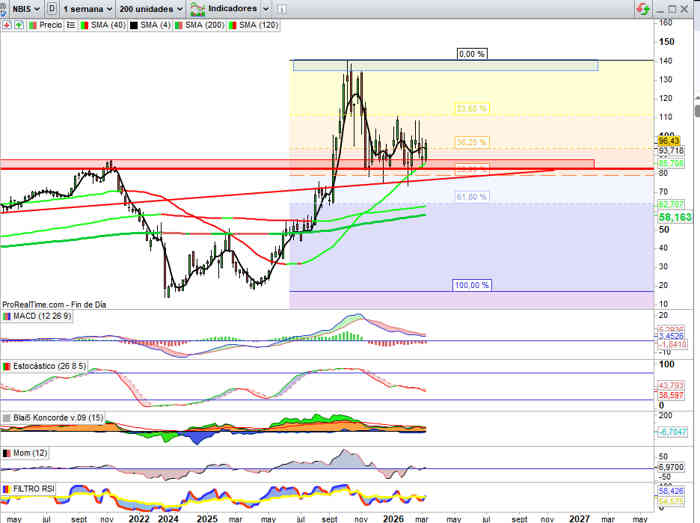Screen dimensions: 700x523
Task: Click the daily 'D' timeframe icon
Action: click(51, 7)
